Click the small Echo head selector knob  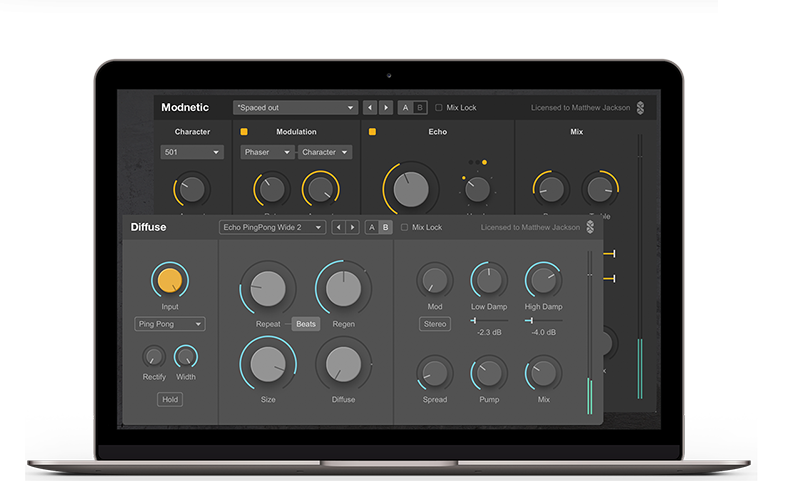477,190
